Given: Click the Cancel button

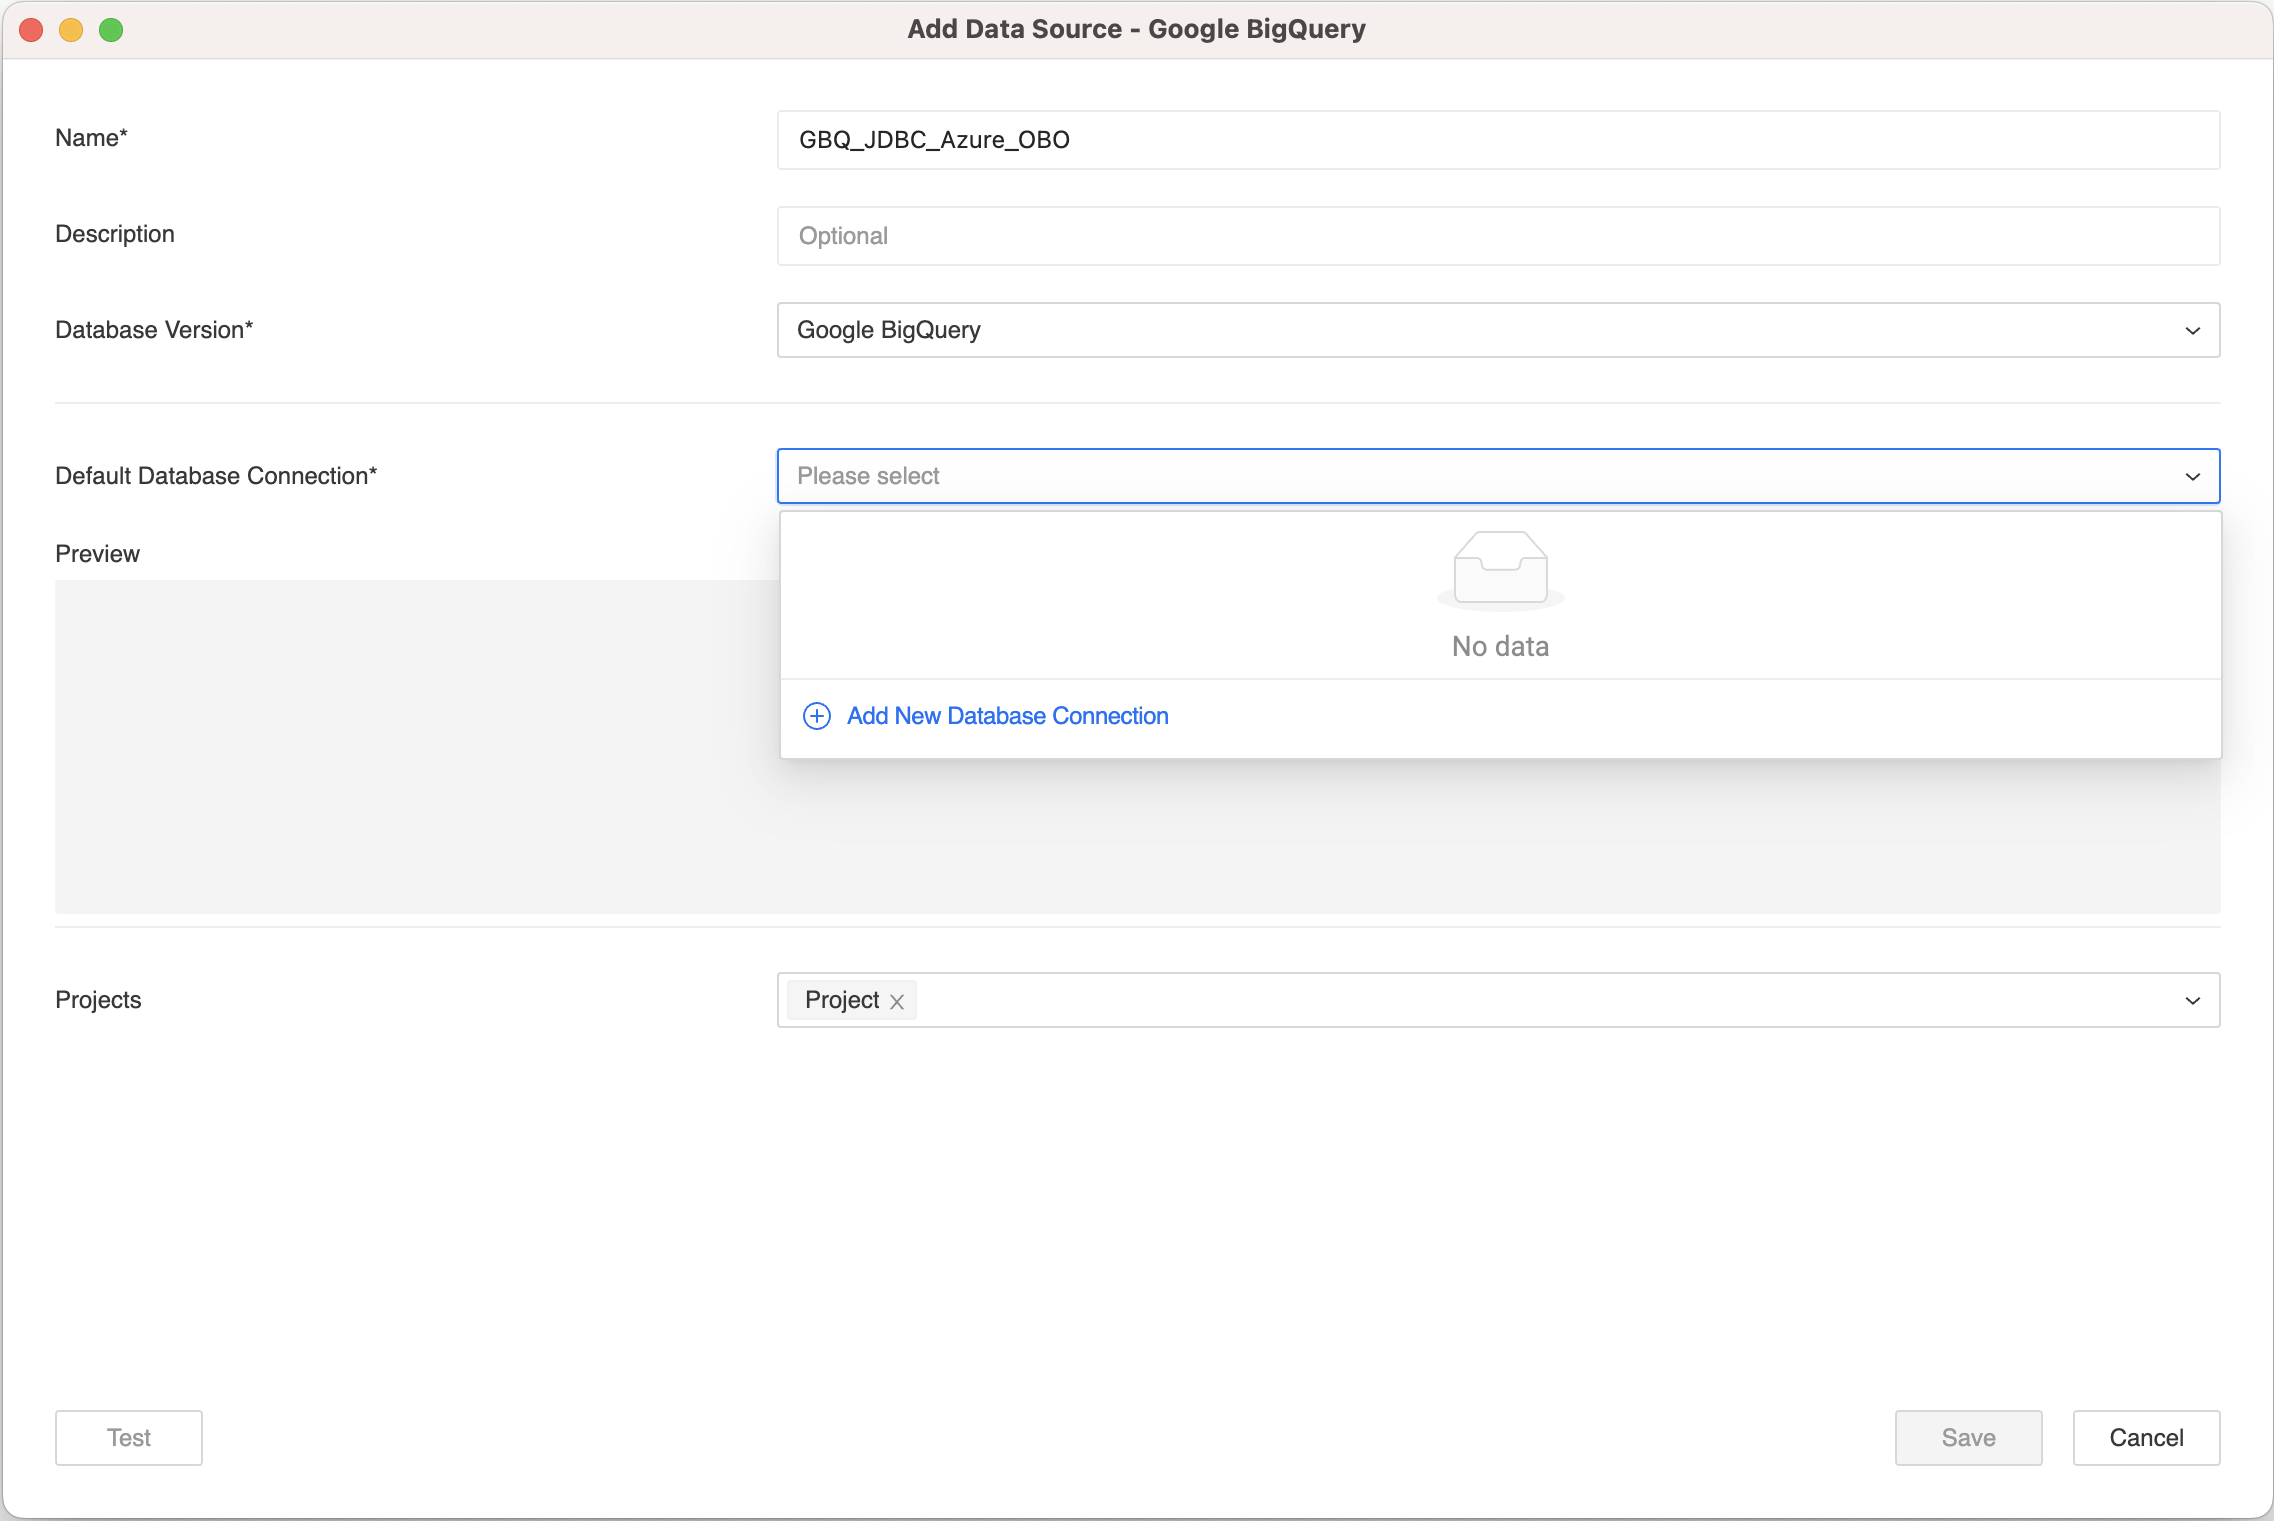Looking at the screenshot, I should [2145, 1437].
